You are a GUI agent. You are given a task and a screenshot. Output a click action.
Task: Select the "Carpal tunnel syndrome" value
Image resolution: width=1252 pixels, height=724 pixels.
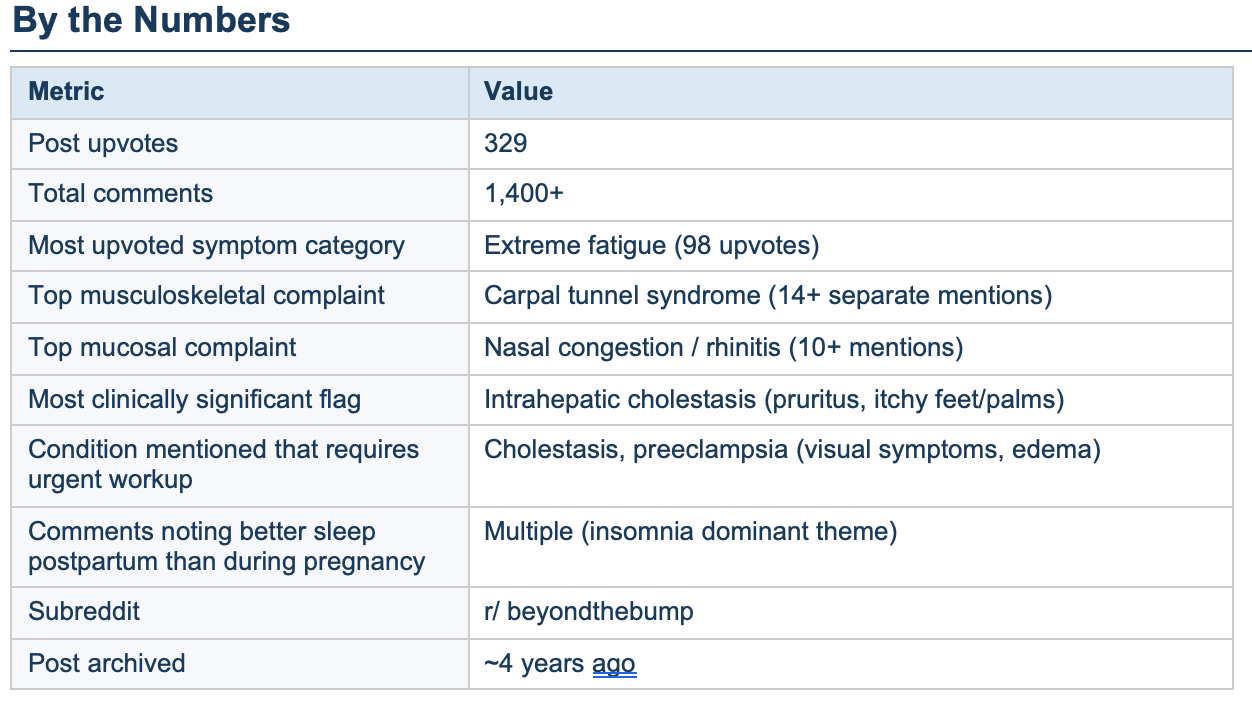(x=767, y=296)
